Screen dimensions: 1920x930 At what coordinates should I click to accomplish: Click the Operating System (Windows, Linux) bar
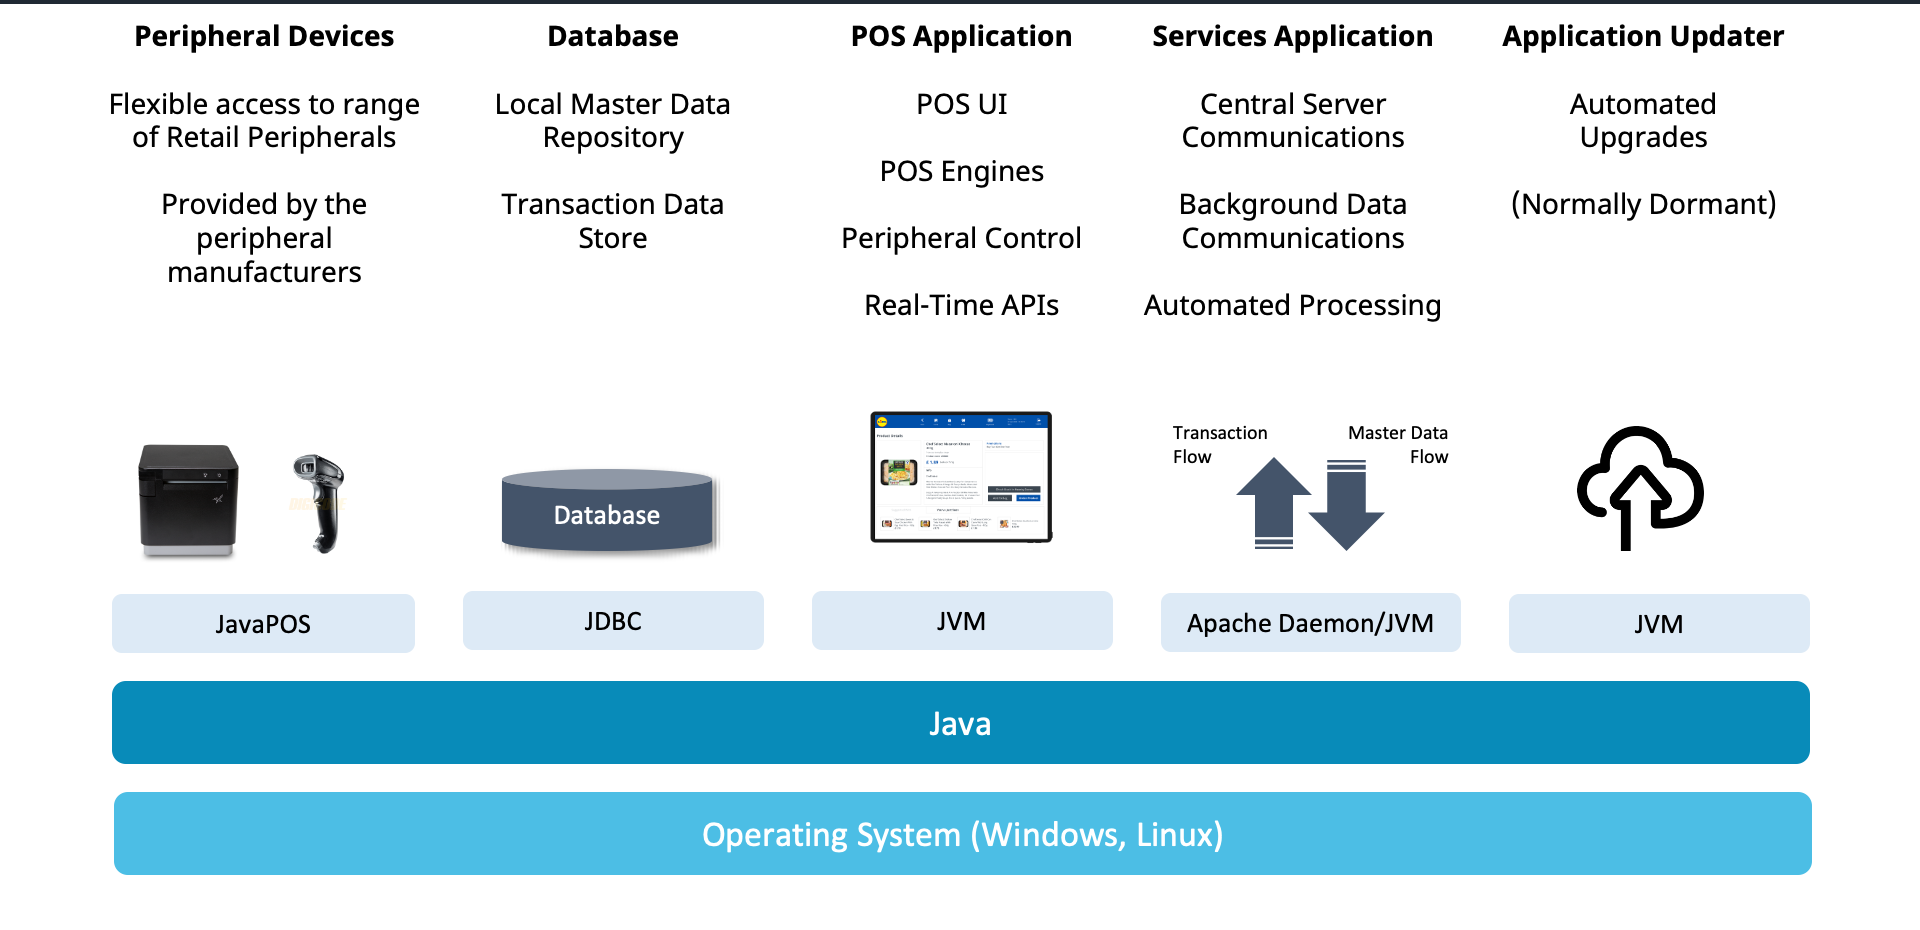tap(960, 834)
